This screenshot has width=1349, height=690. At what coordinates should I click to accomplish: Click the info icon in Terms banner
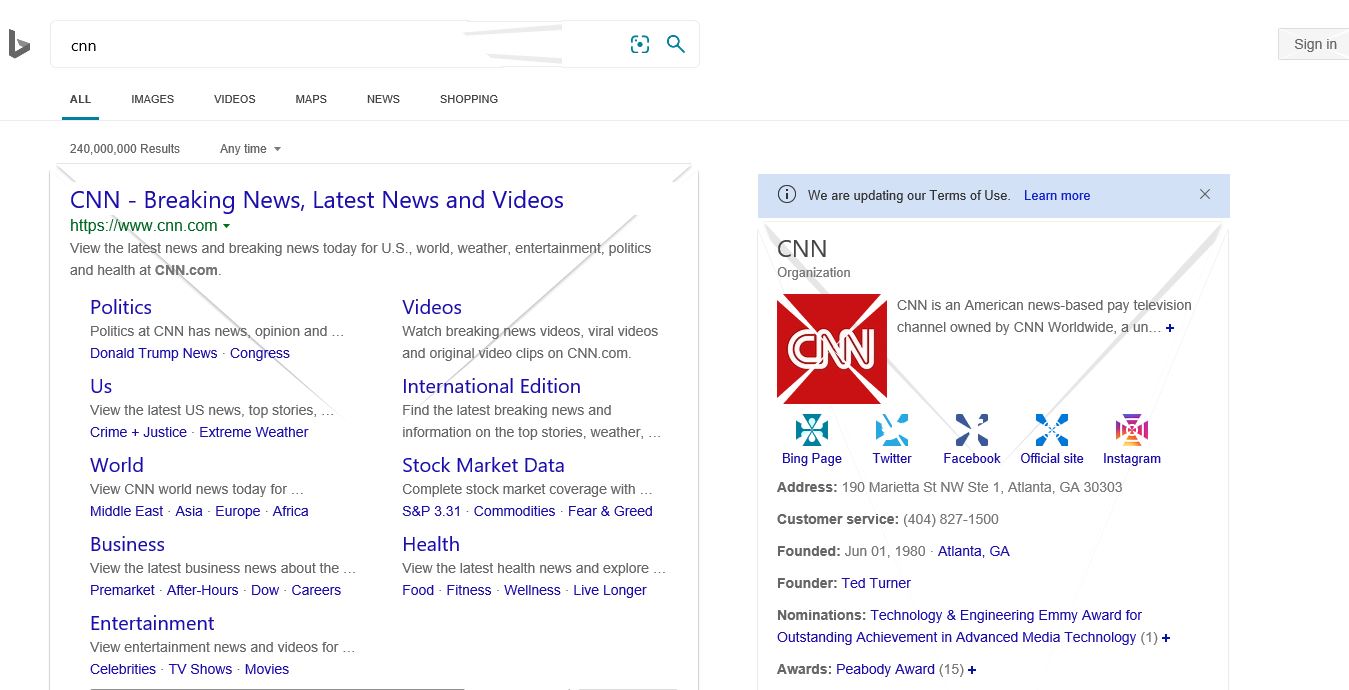tap(787, 195)
